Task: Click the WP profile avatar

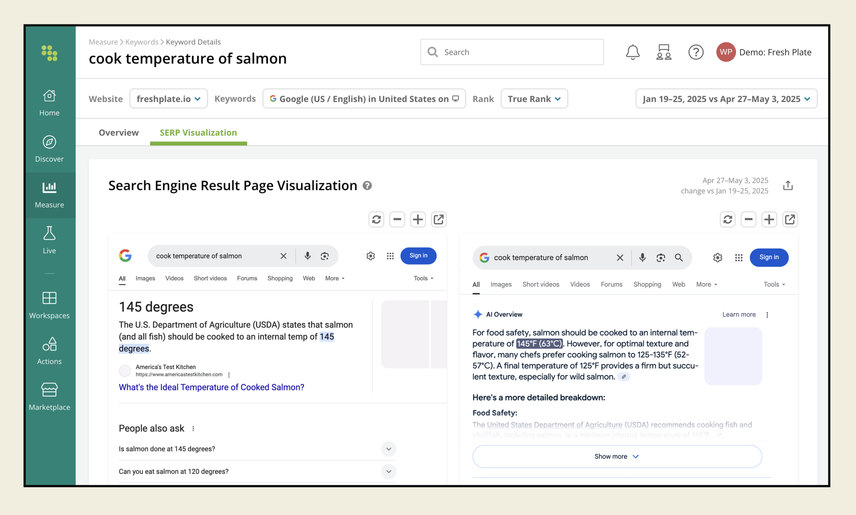Action: tap(726, 52)
